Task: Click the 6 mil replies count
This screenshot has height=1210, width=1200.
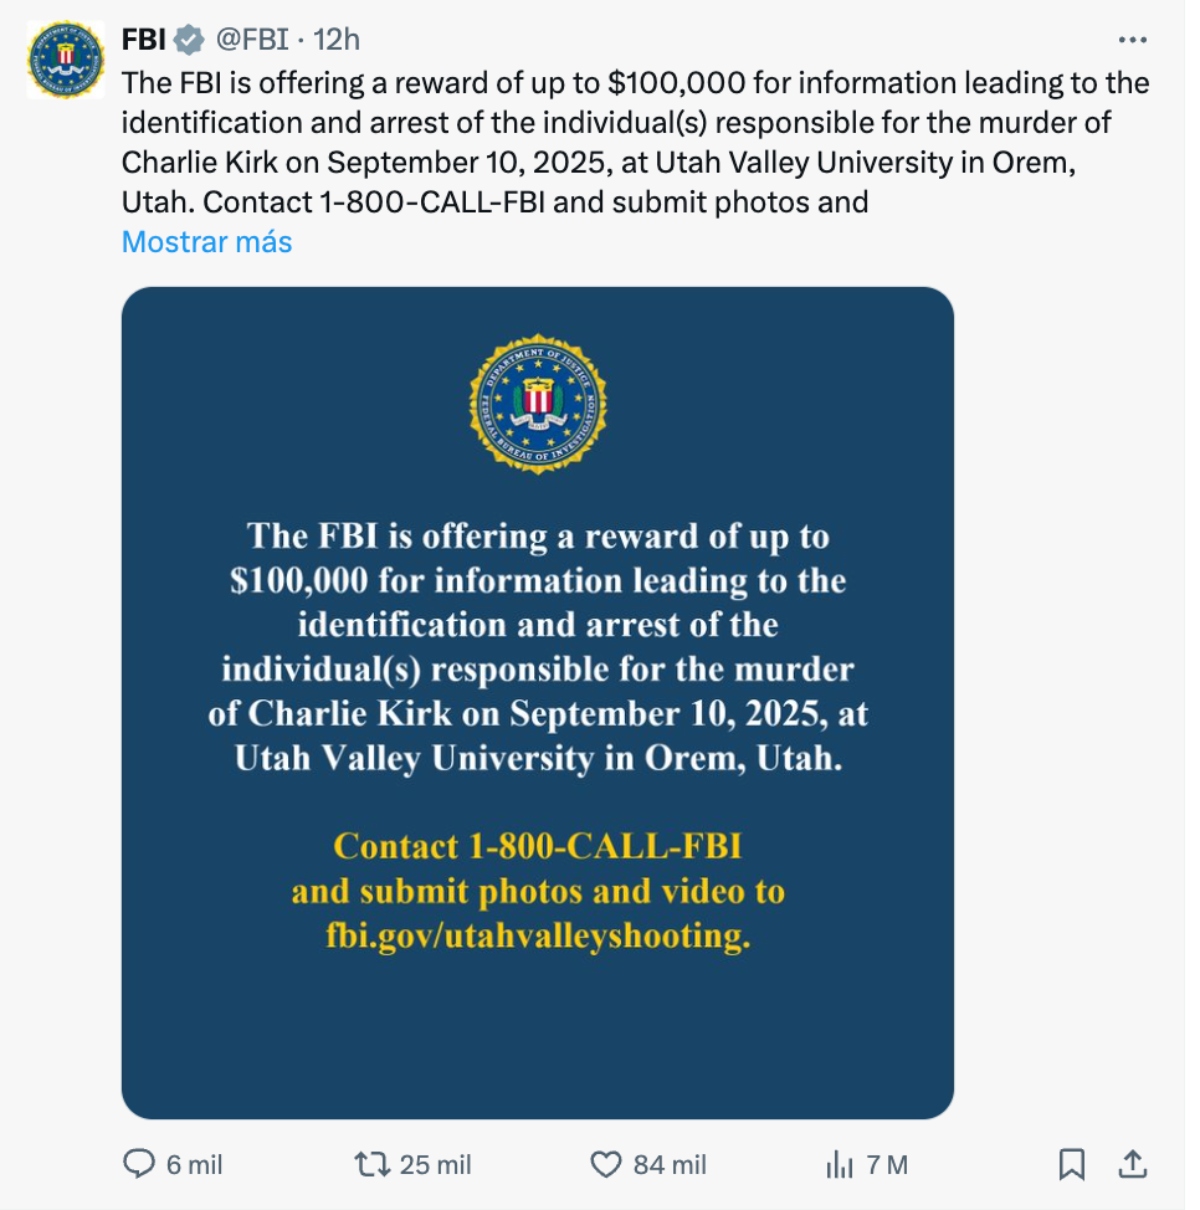Action: point(194,1165)
